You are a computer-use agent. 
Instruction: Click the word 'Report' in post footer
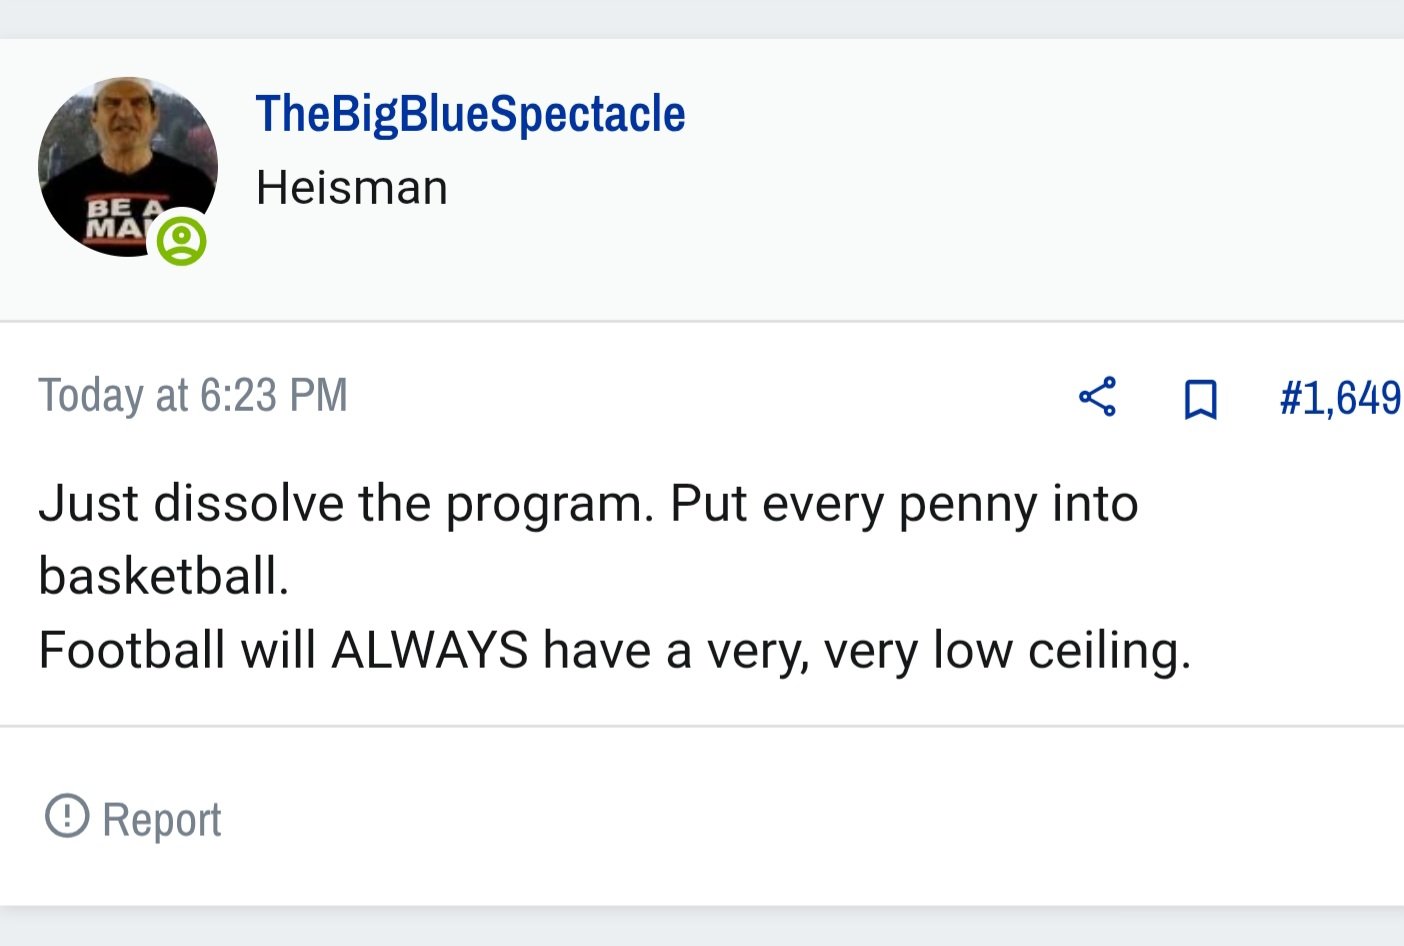[161, 820]
